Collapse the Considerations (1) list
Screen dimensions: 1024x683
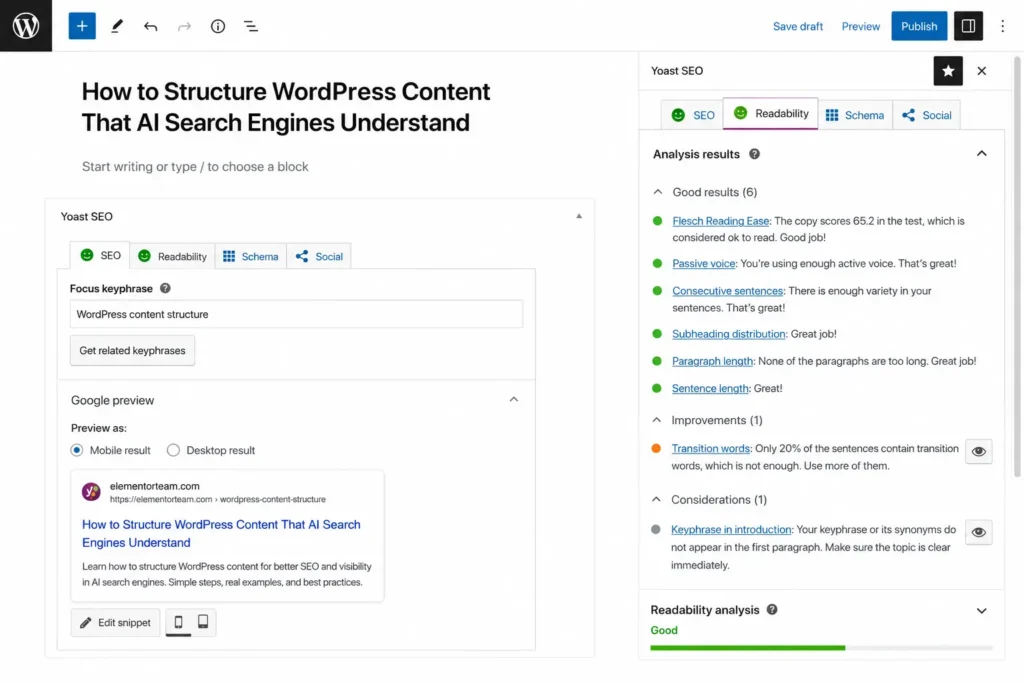(x=656, y=500)
